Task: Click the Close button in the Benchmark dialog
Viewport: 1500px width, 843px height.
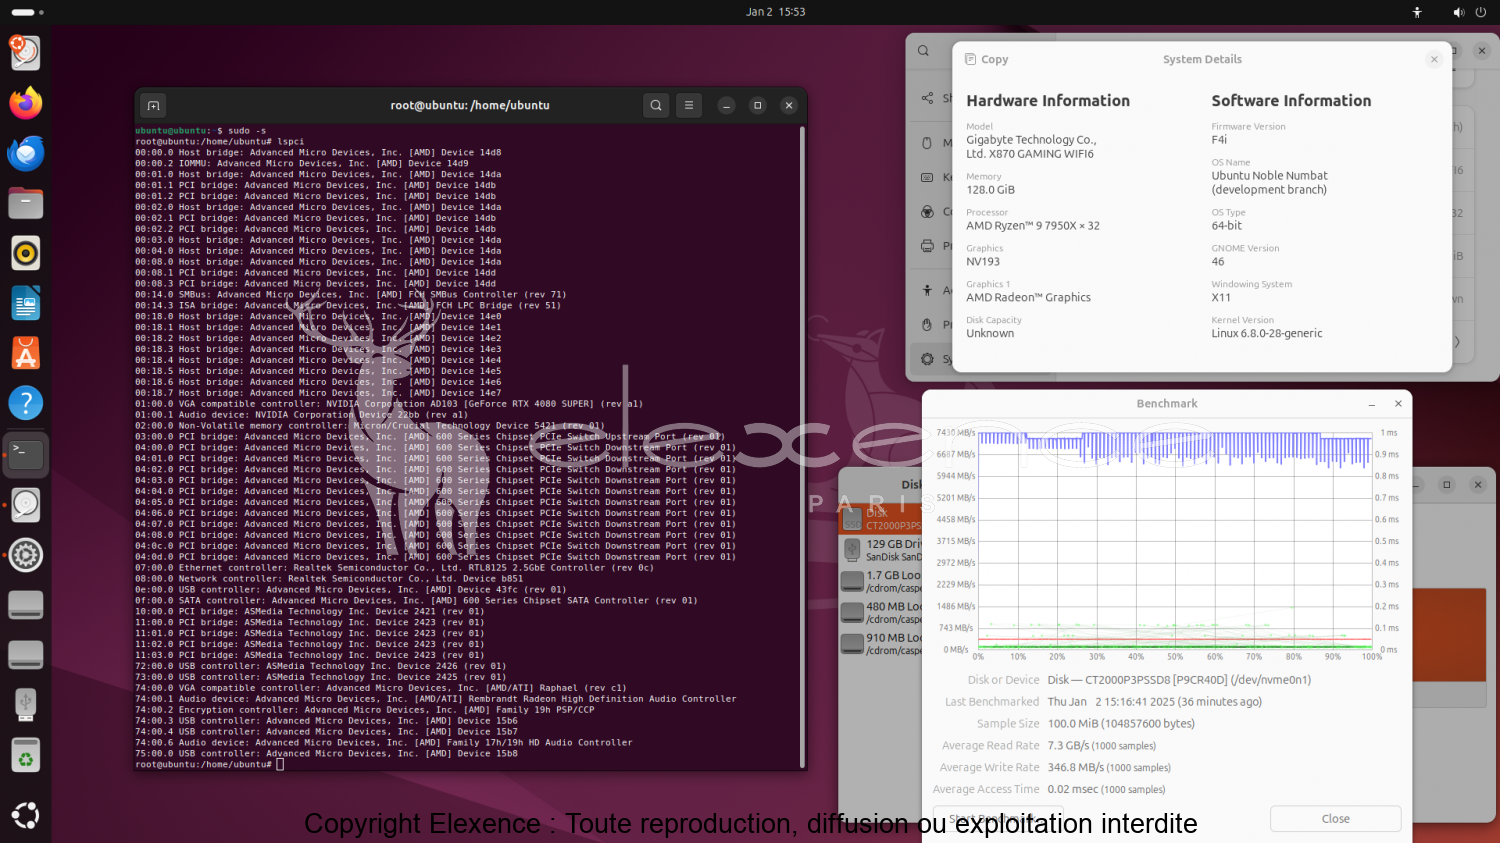Action: pos(1335,818)
